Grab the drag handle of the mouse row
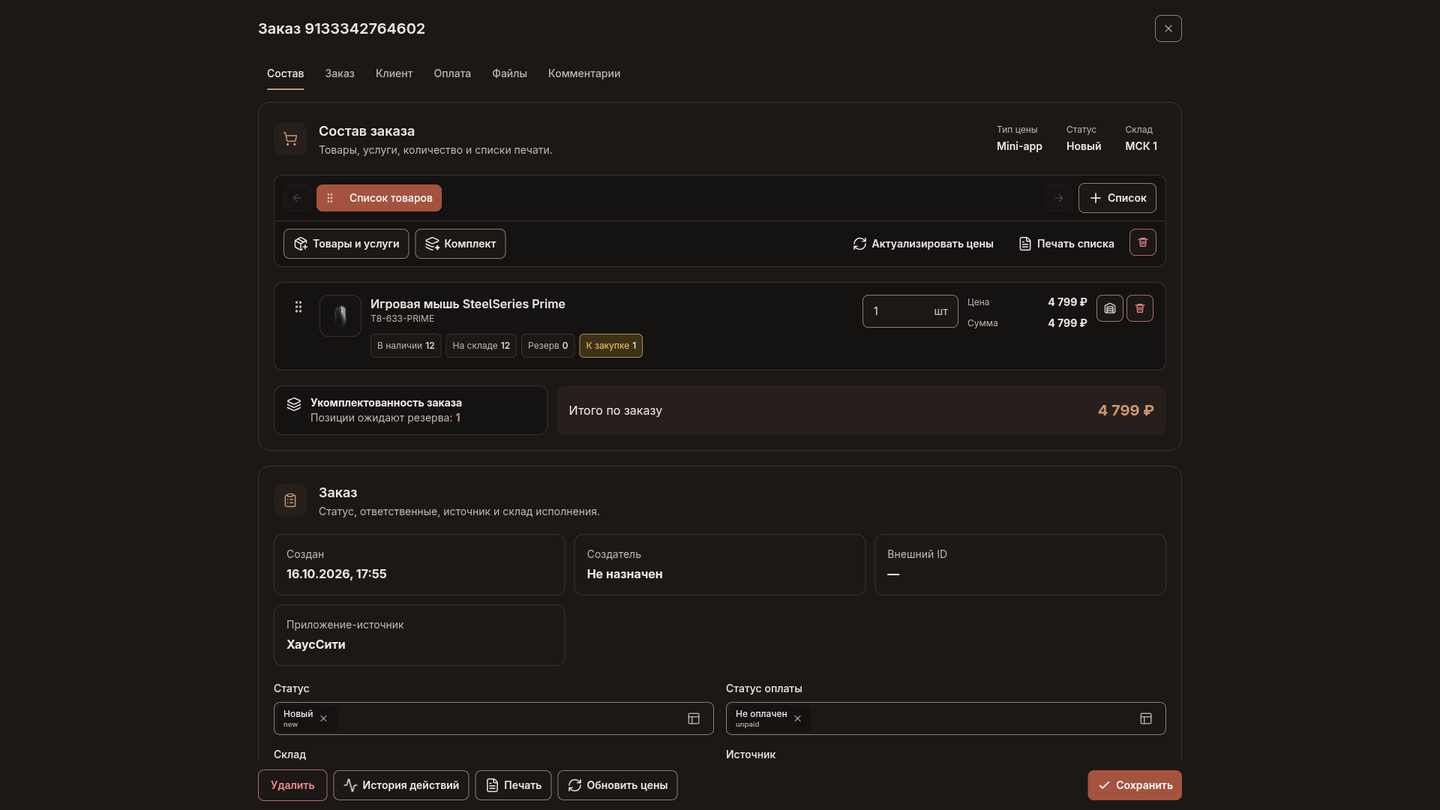Viewport: 1440px width, 810px height. (298, 307)
